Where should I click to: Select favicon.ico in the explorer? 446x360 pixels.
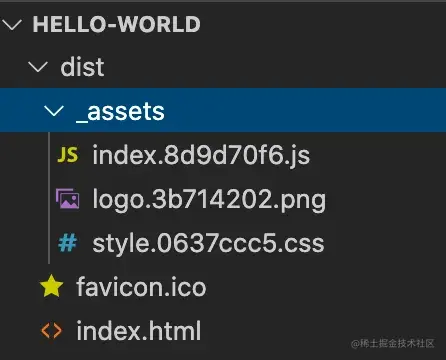[141, 287]
